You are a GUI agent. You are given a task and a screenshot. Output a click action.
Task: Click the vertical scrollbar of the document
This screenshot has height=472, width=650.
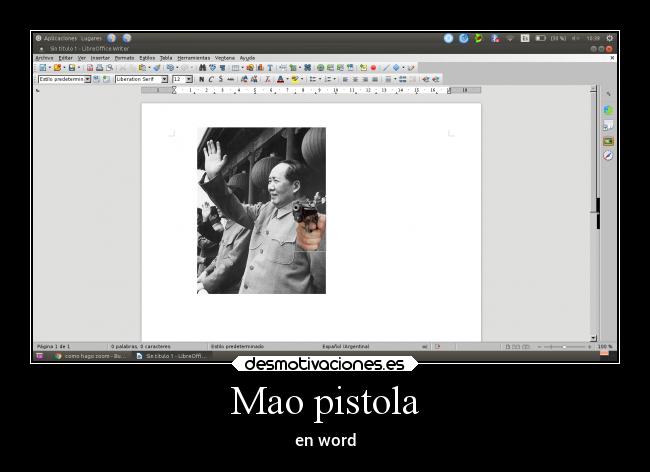click(x=594, y=213)
